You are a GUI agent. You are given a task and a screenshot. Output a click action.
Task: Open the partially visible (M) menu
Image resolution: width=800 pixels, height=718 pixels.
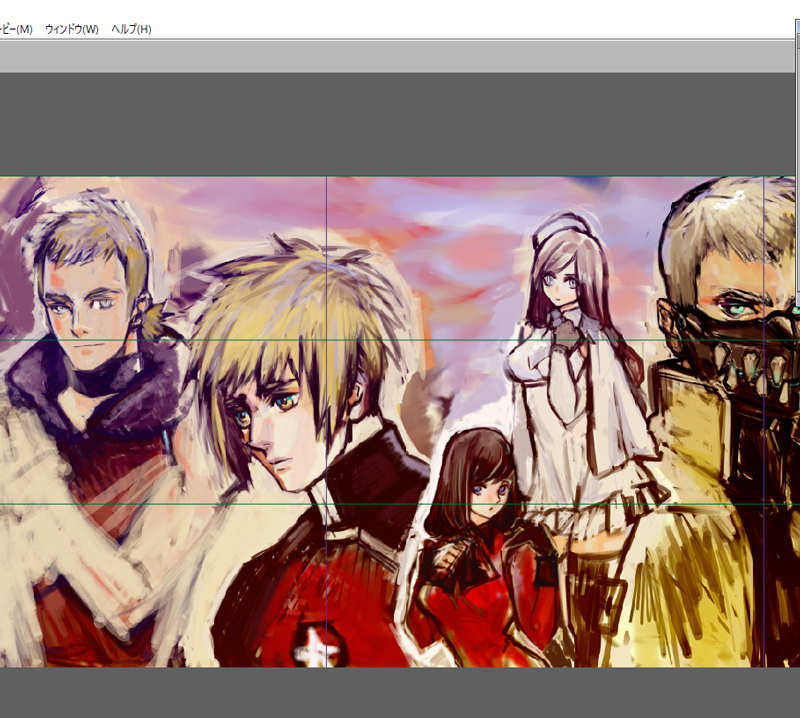16,29
